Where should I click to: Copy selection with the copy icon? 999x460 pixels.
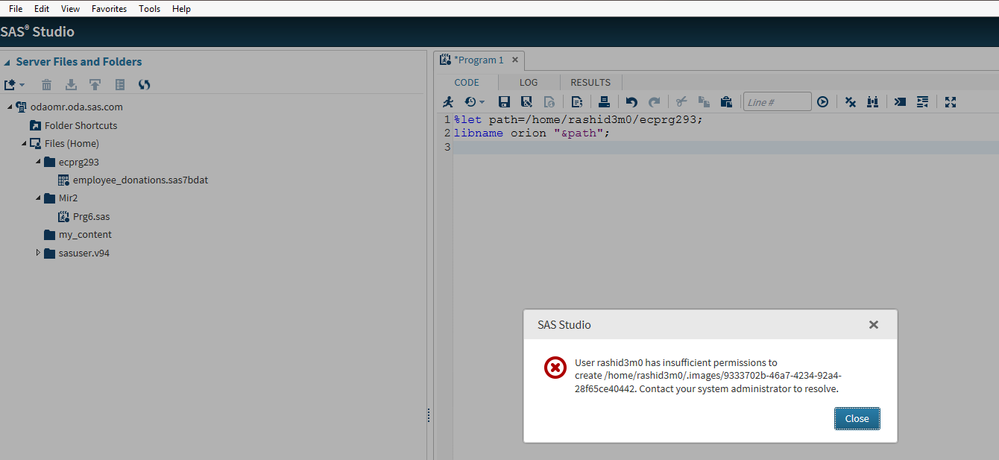tap(704, 101)
